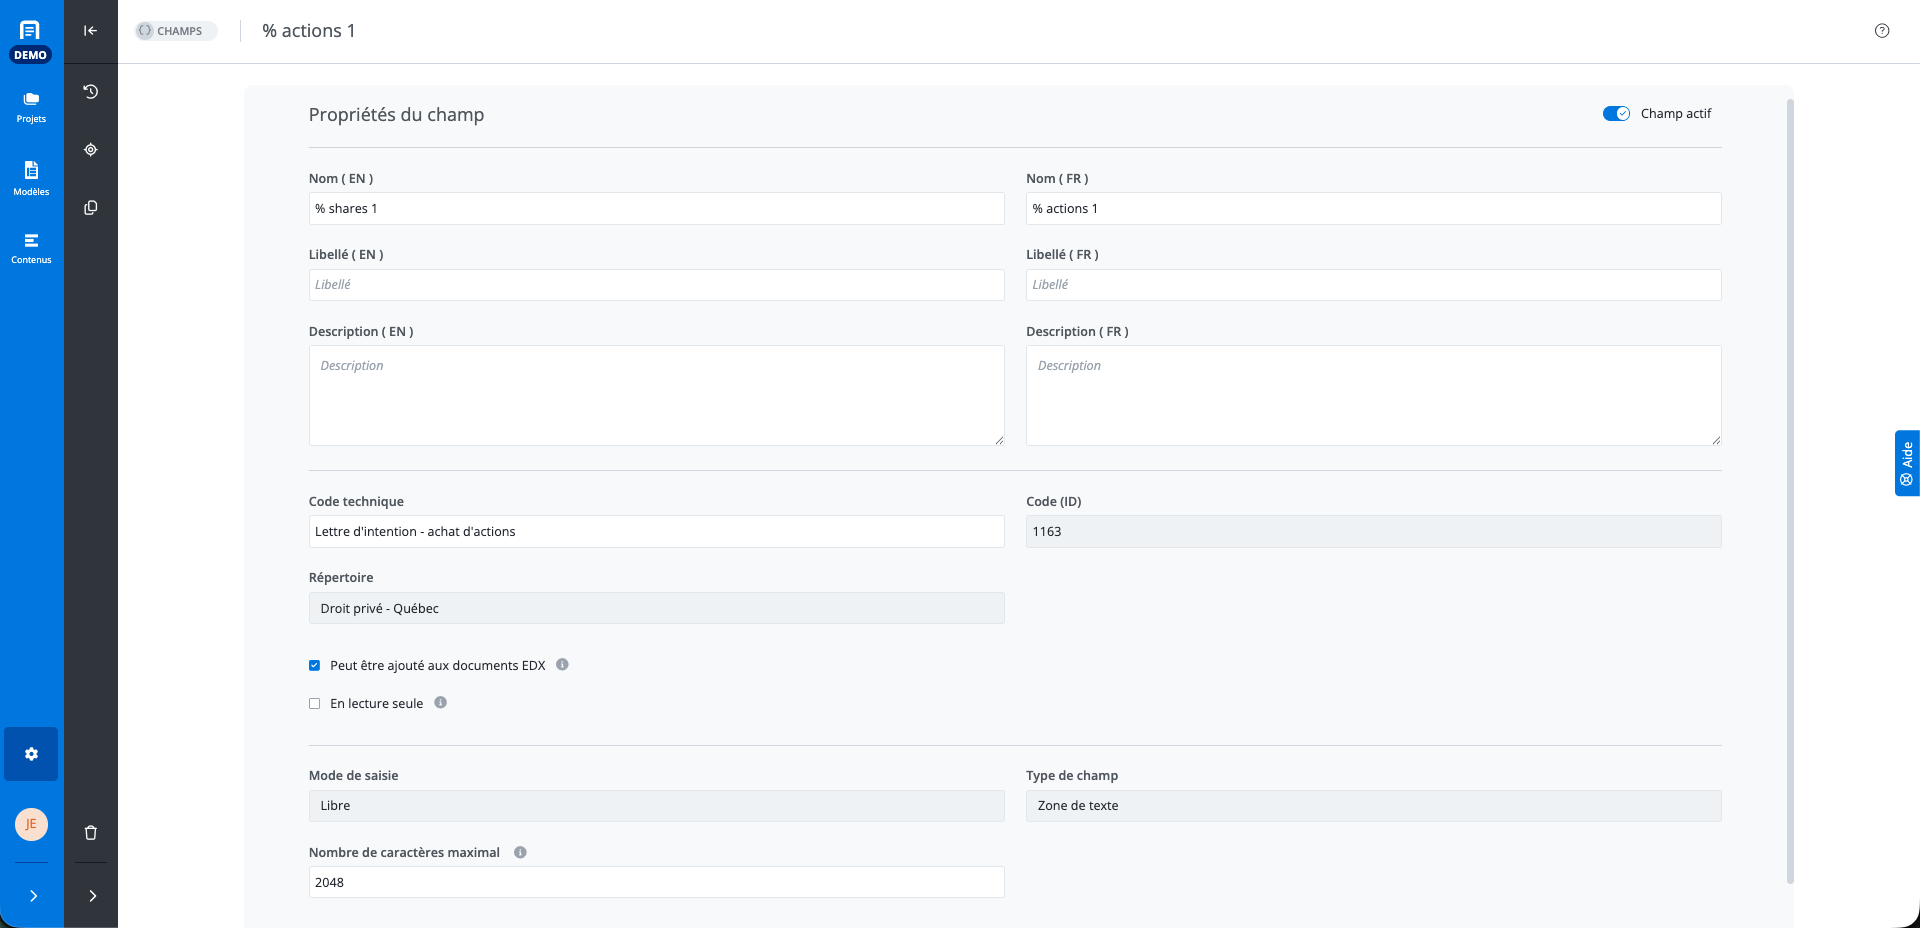Open the Type de champ dropdown

[x=1373, y=806]
